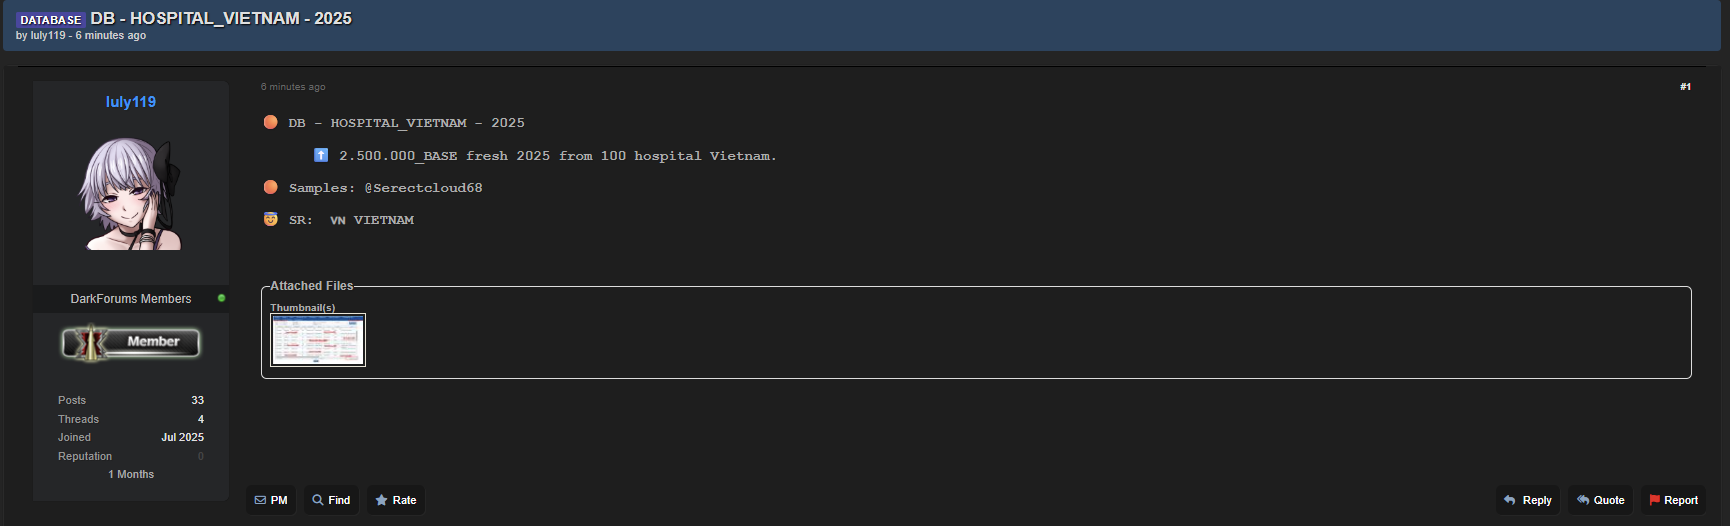Click the Reply arrow icon
Screen dimensions: 1730x526
(1510, 500)
